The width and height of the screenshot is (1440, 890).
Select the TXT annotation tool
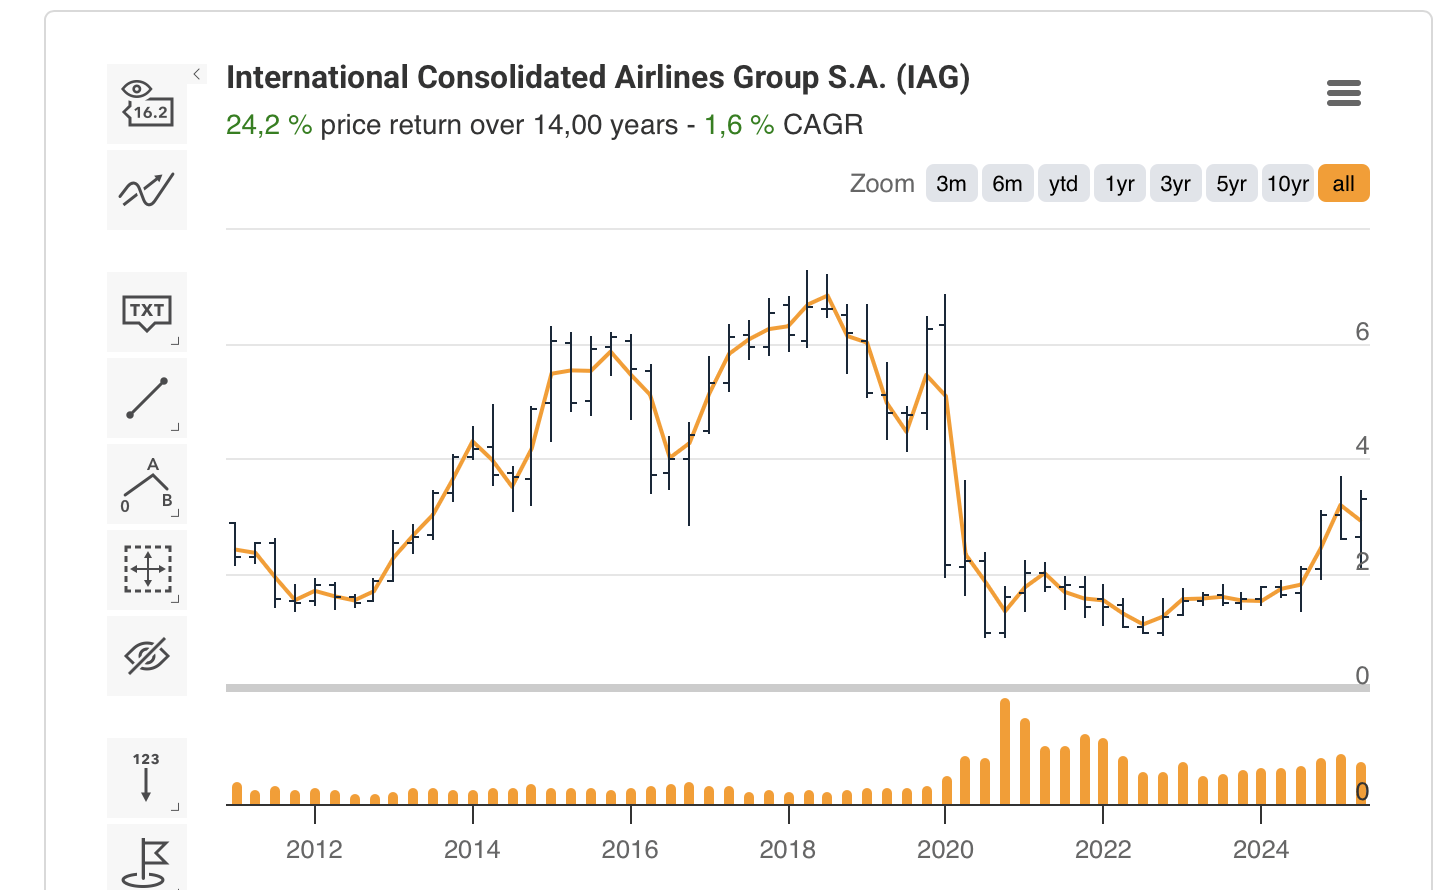pyautogui.click(x=146, y=312)
